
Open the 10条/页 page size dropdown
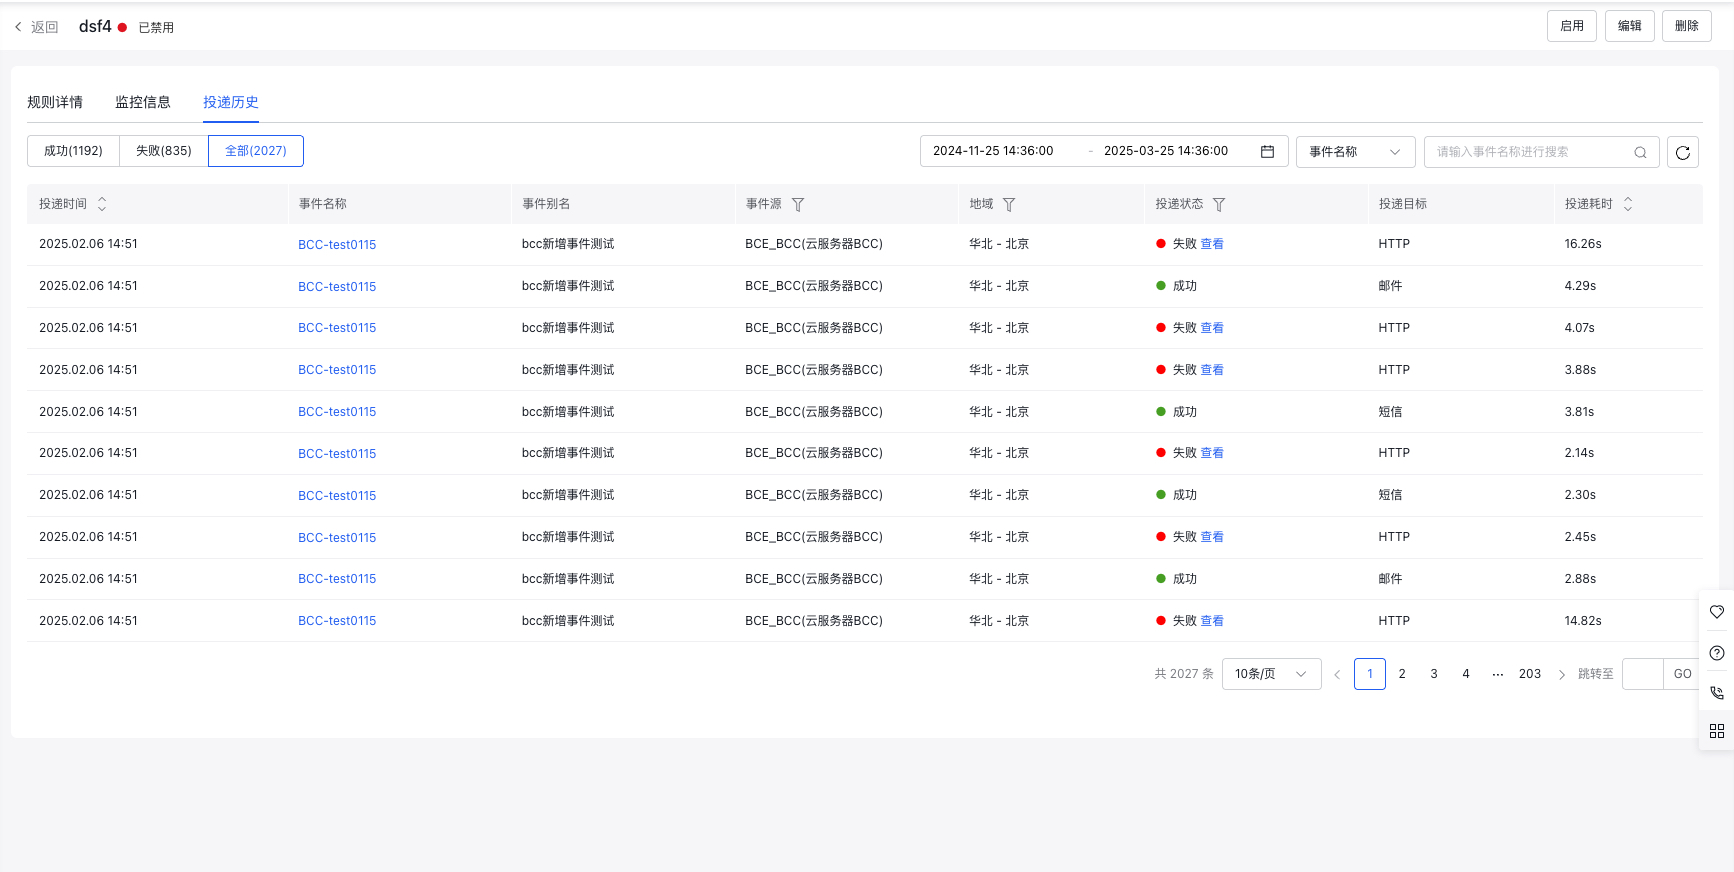1271,674
